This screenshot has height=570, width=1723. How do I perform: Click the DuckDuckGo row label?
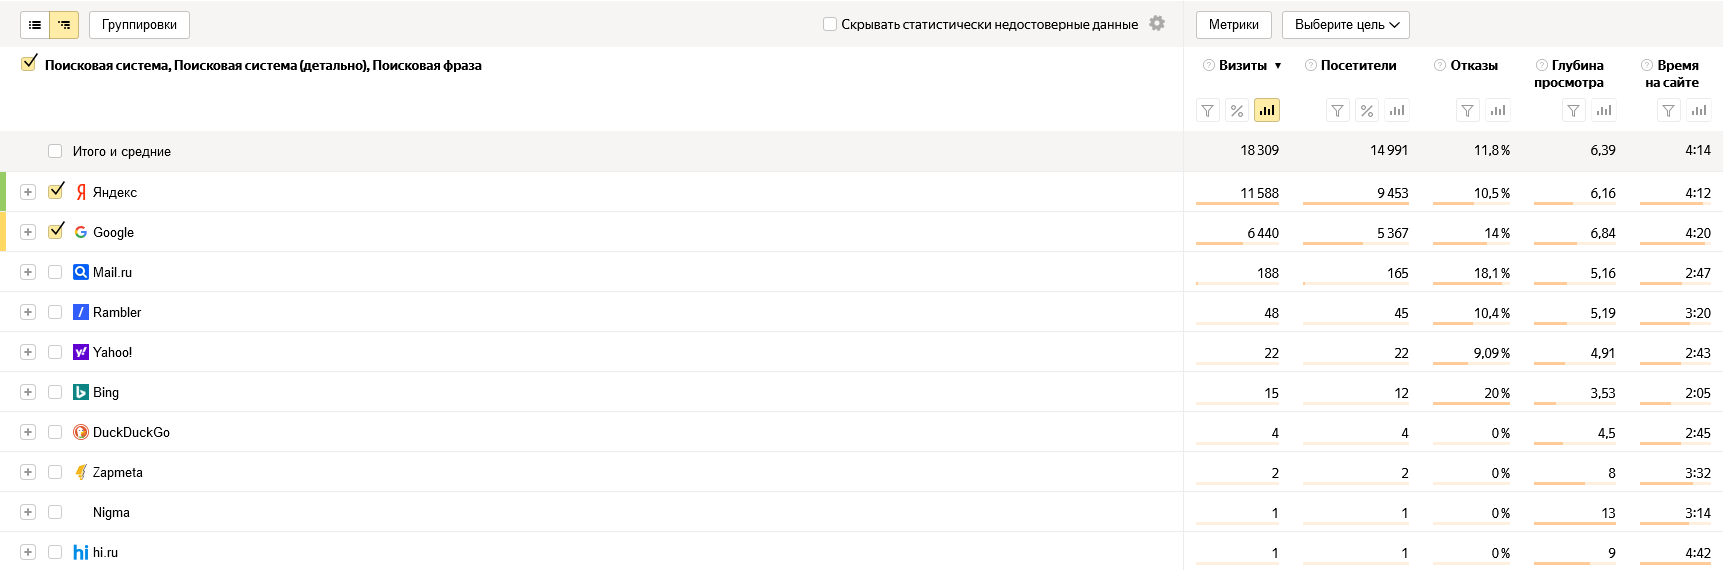[x=131, y=432]
